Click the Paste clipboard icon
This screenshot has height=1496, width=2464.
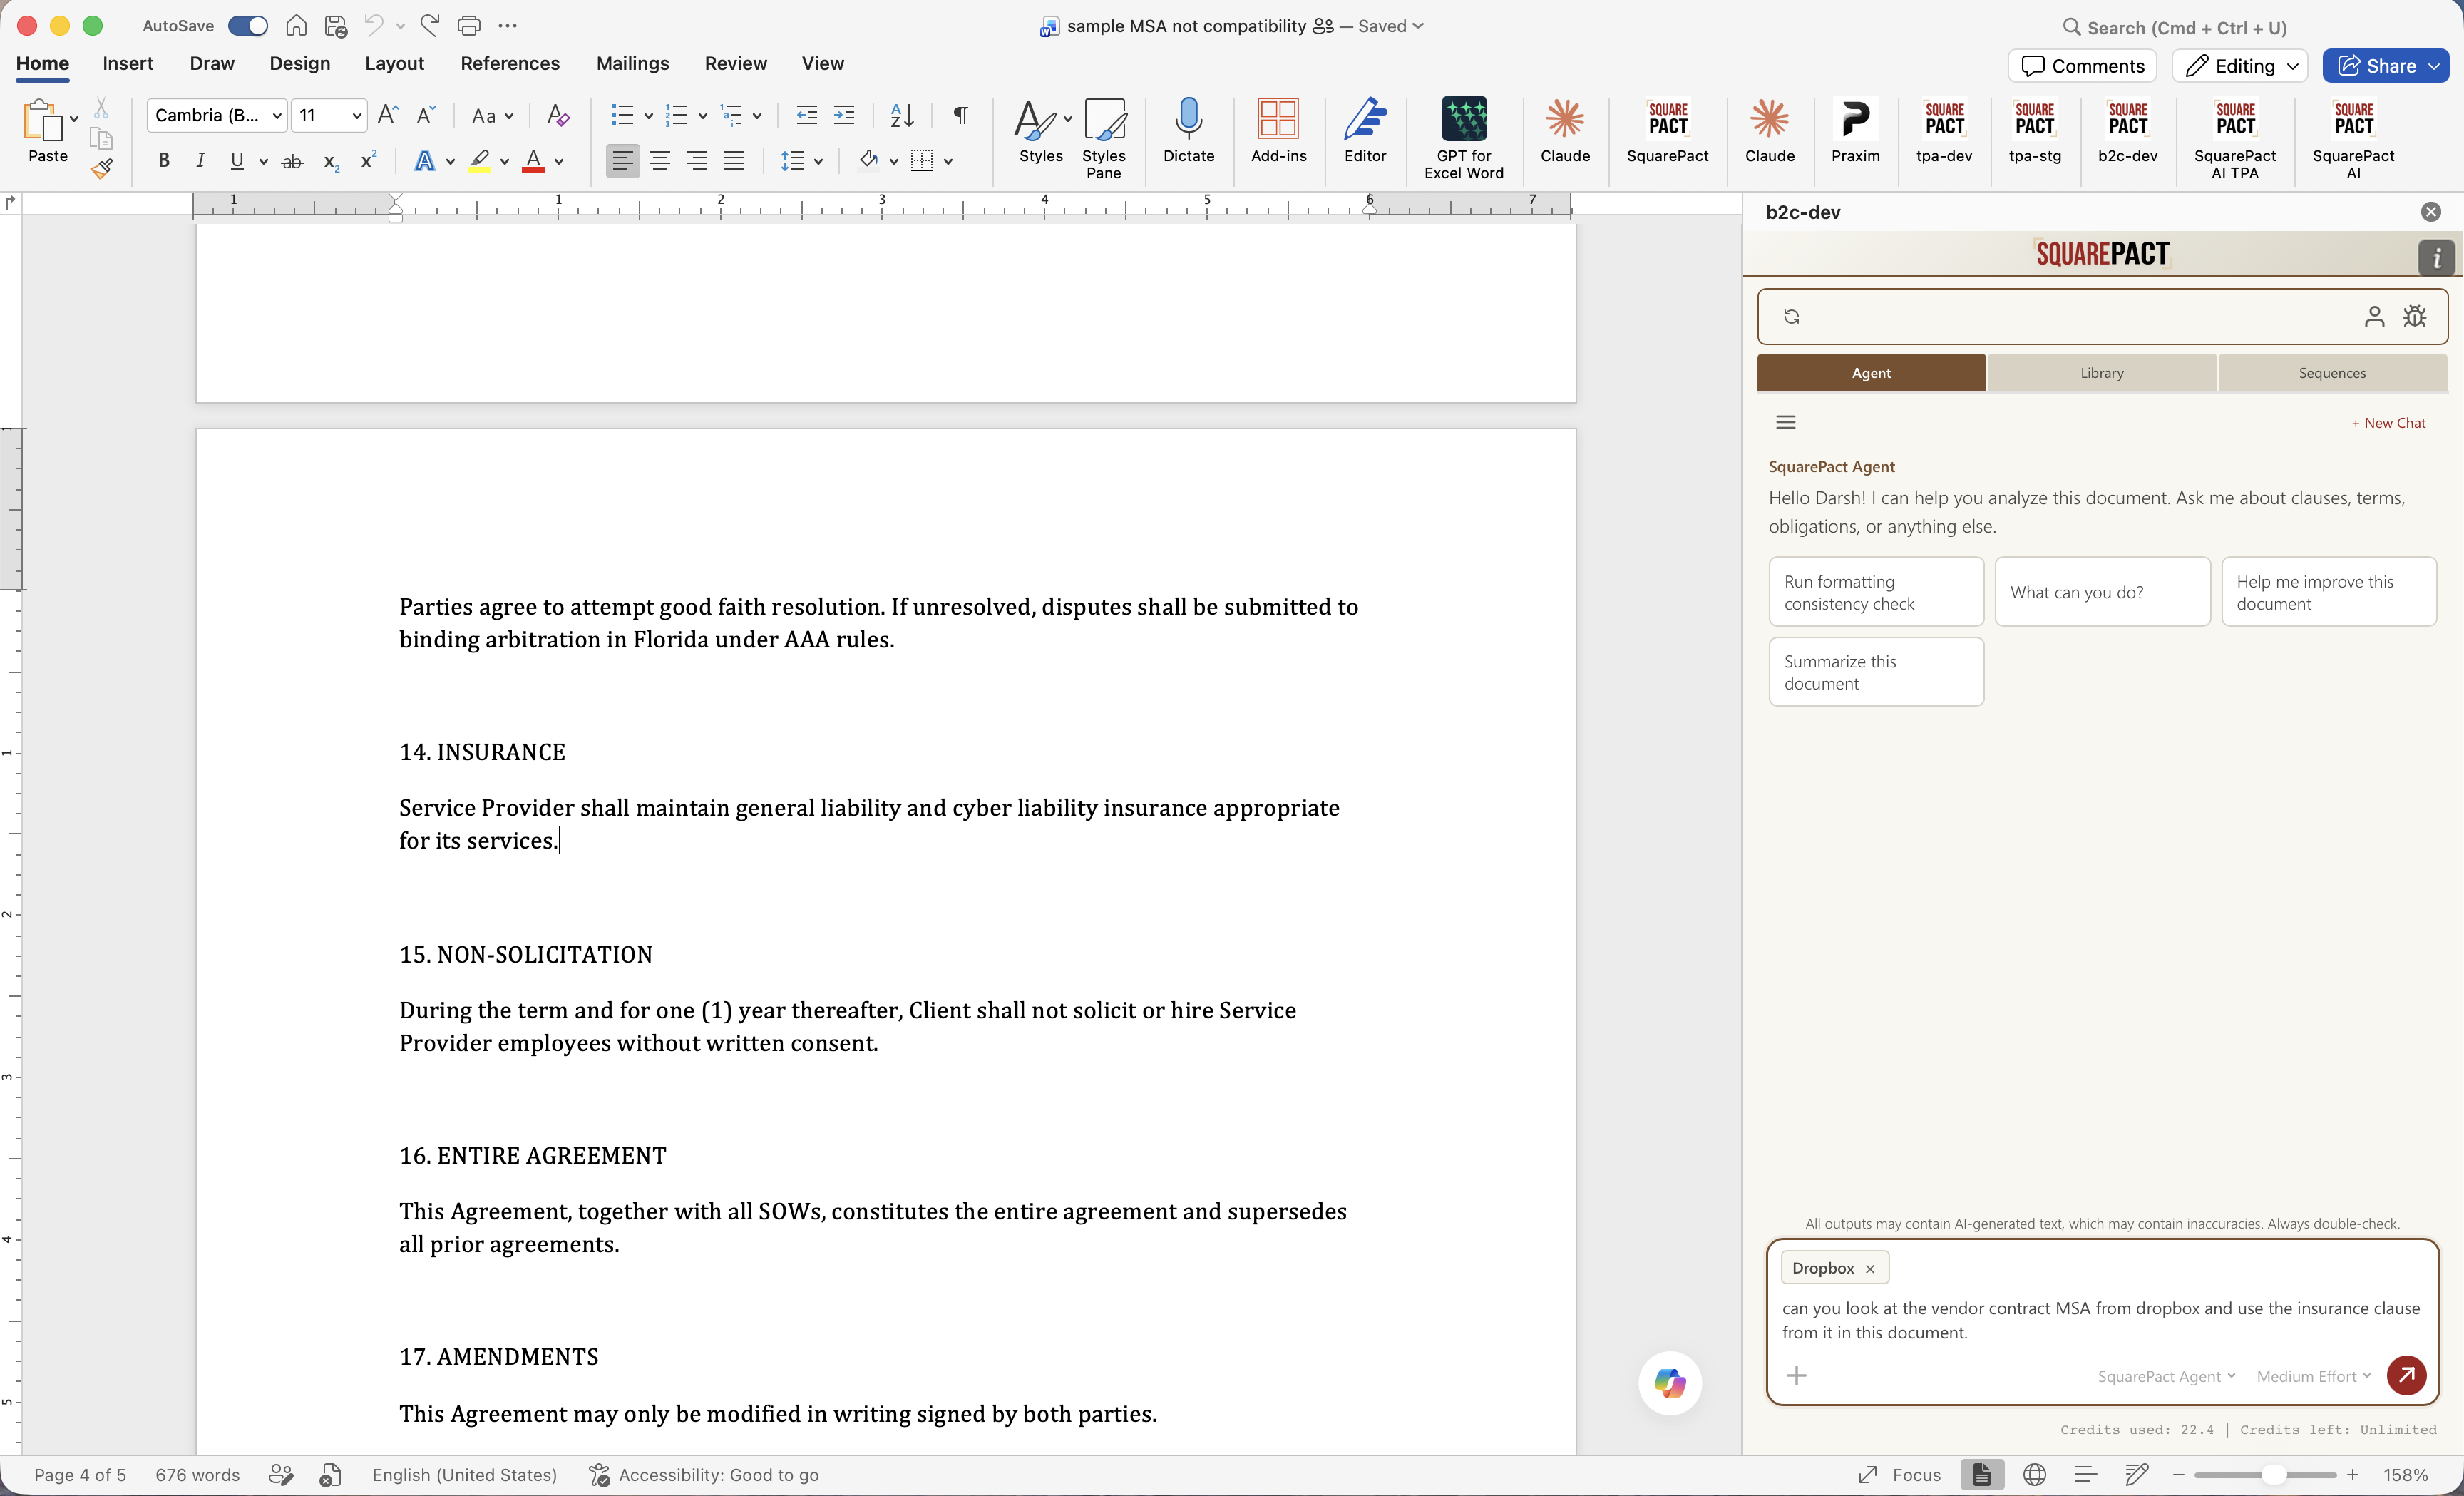tap(42, 120)
